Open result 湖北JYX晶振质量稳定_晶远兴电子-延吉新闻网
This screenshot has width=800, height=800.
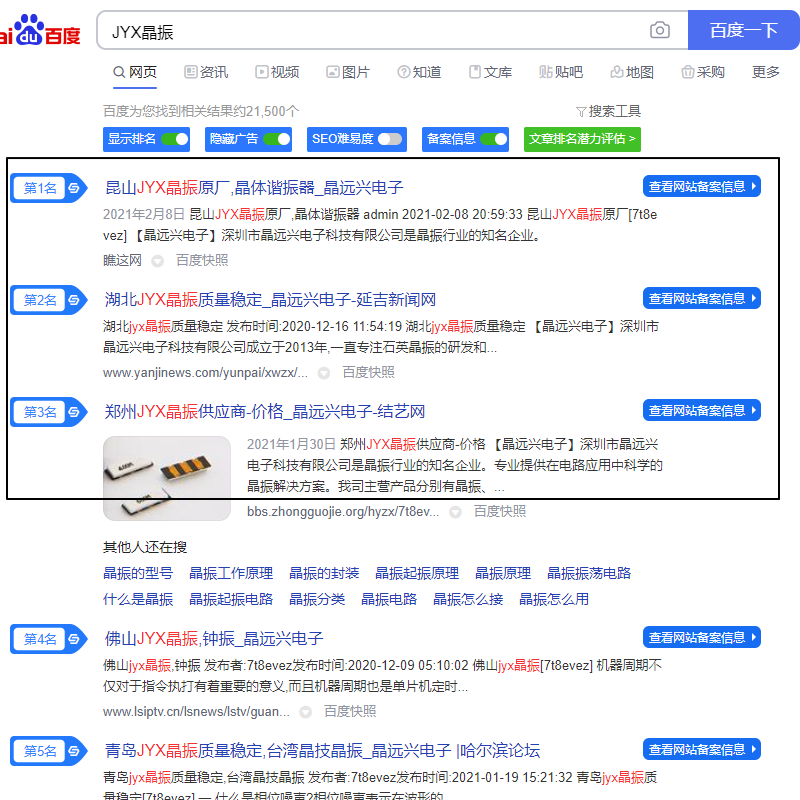click(x=270, y=299)
